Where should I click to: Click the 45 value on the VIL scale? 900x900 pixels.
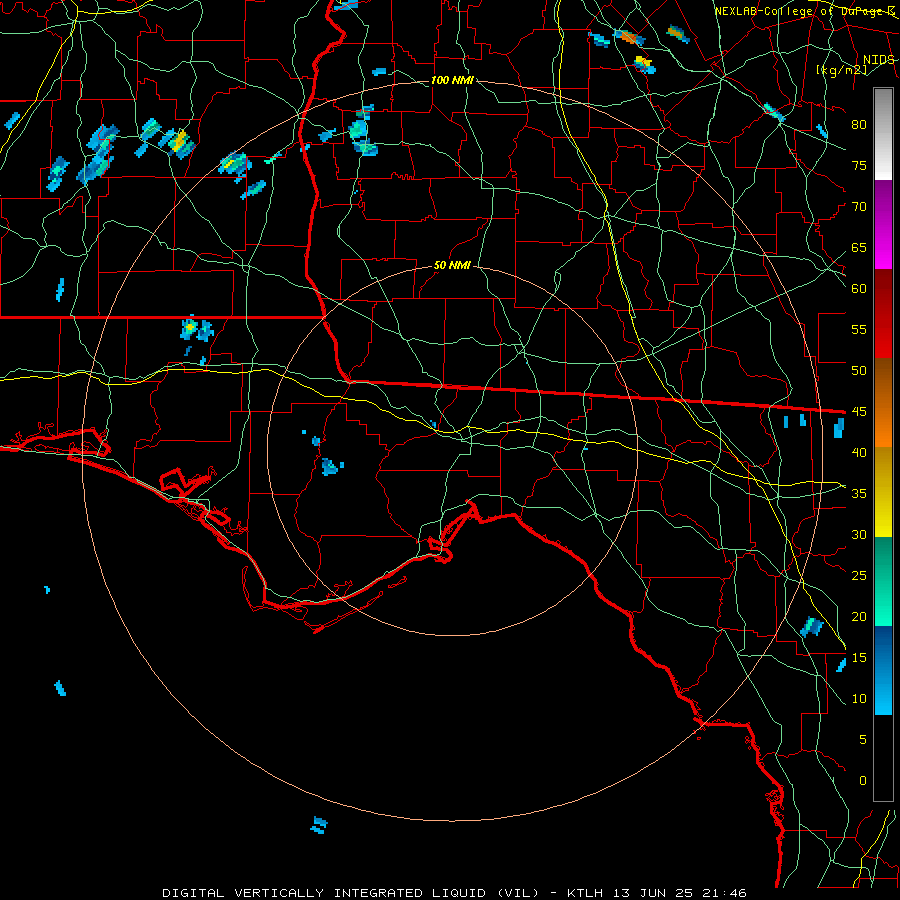pos(859,412)
